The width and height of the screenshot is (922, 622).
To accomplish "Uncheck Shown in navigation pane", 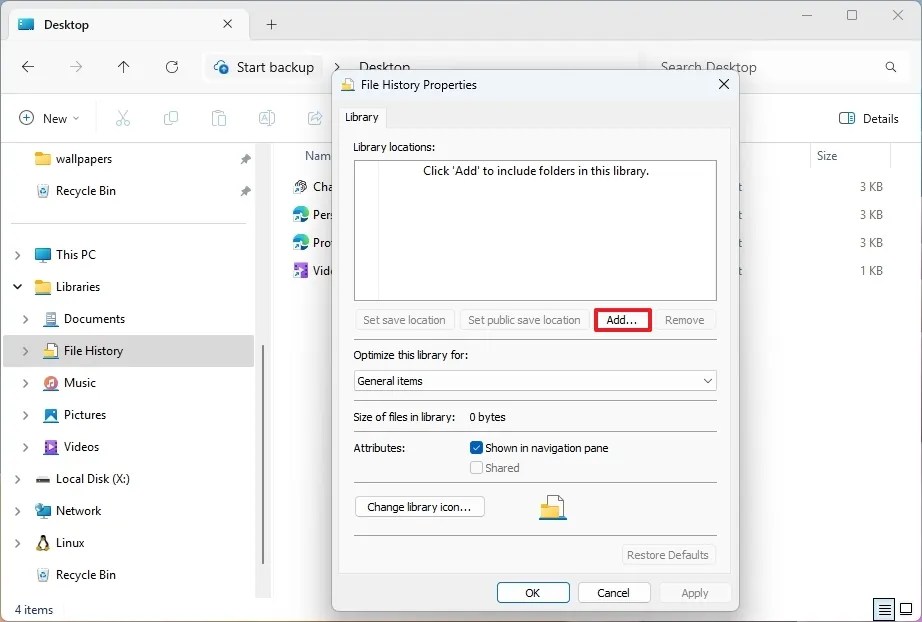I will point(476,447).
